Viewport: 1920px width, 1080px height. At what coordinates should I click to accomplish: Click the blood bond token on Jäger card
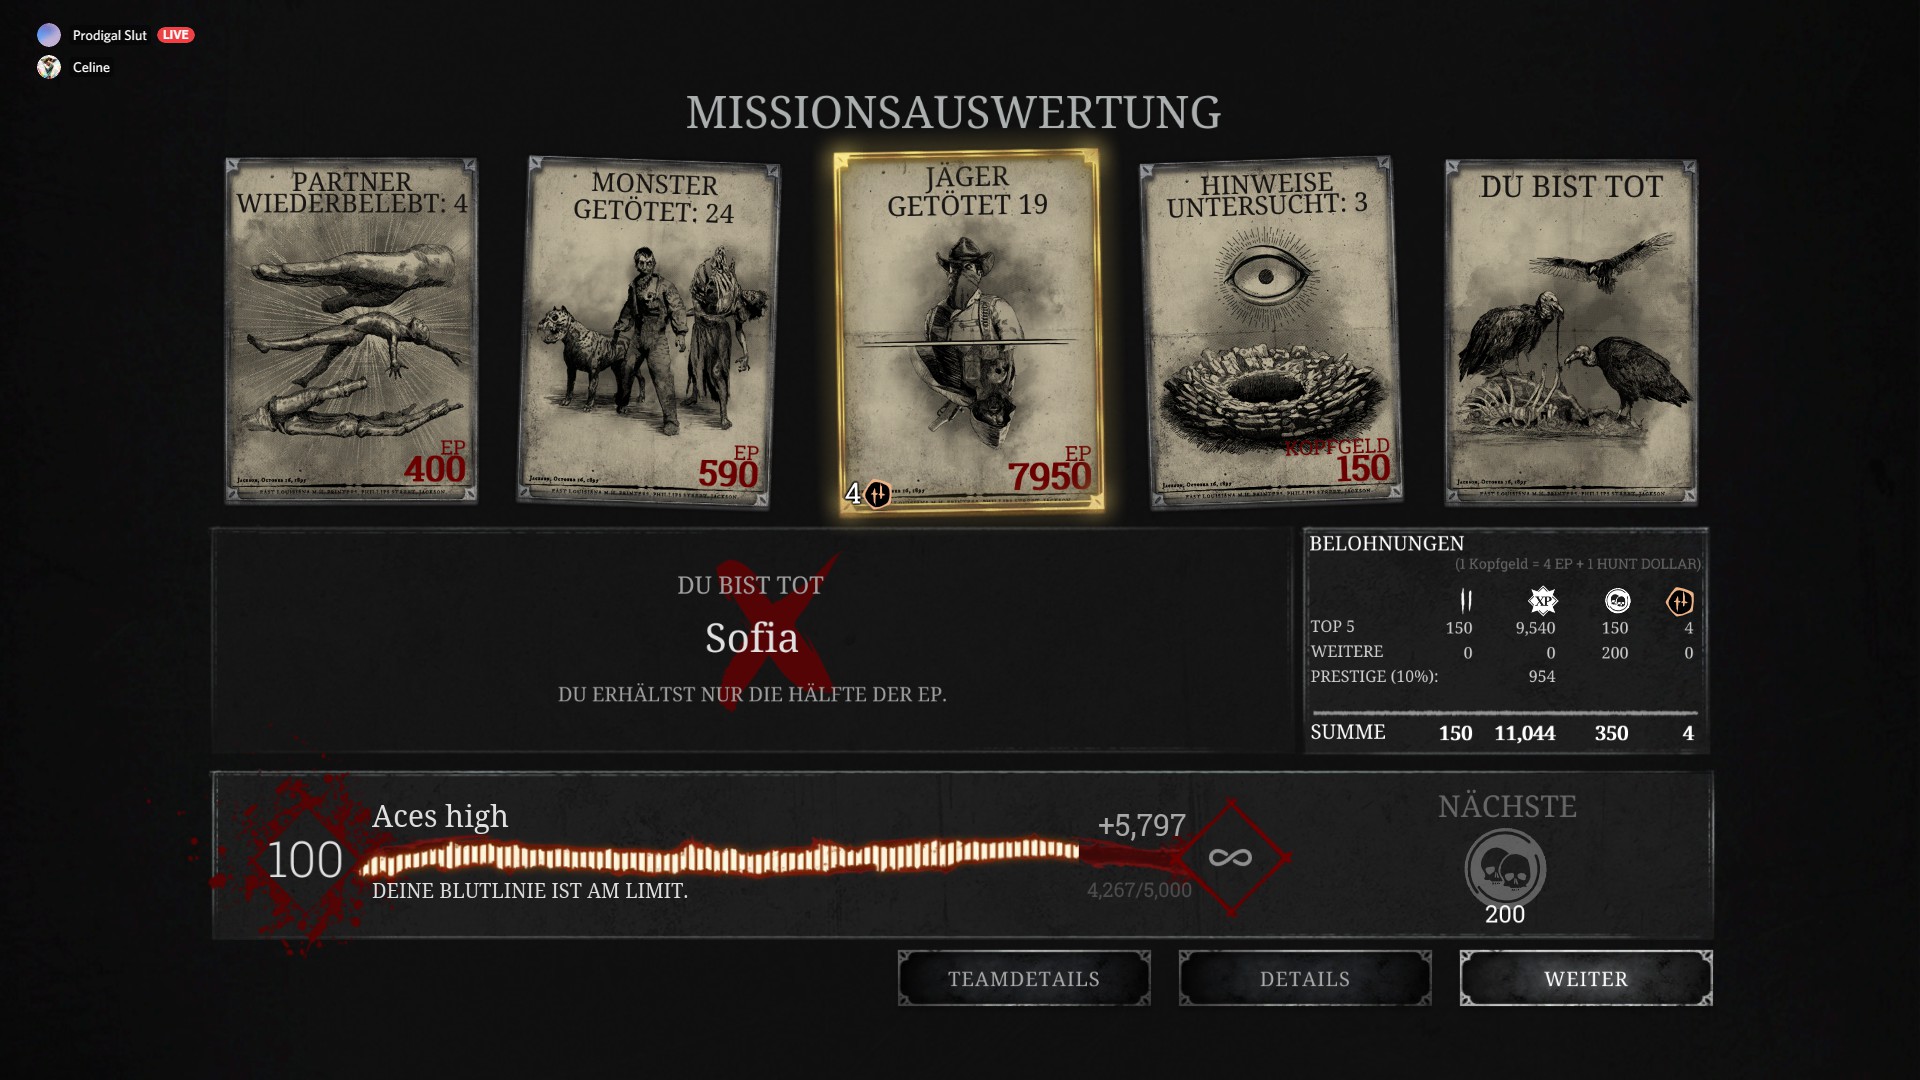point(877,493)
